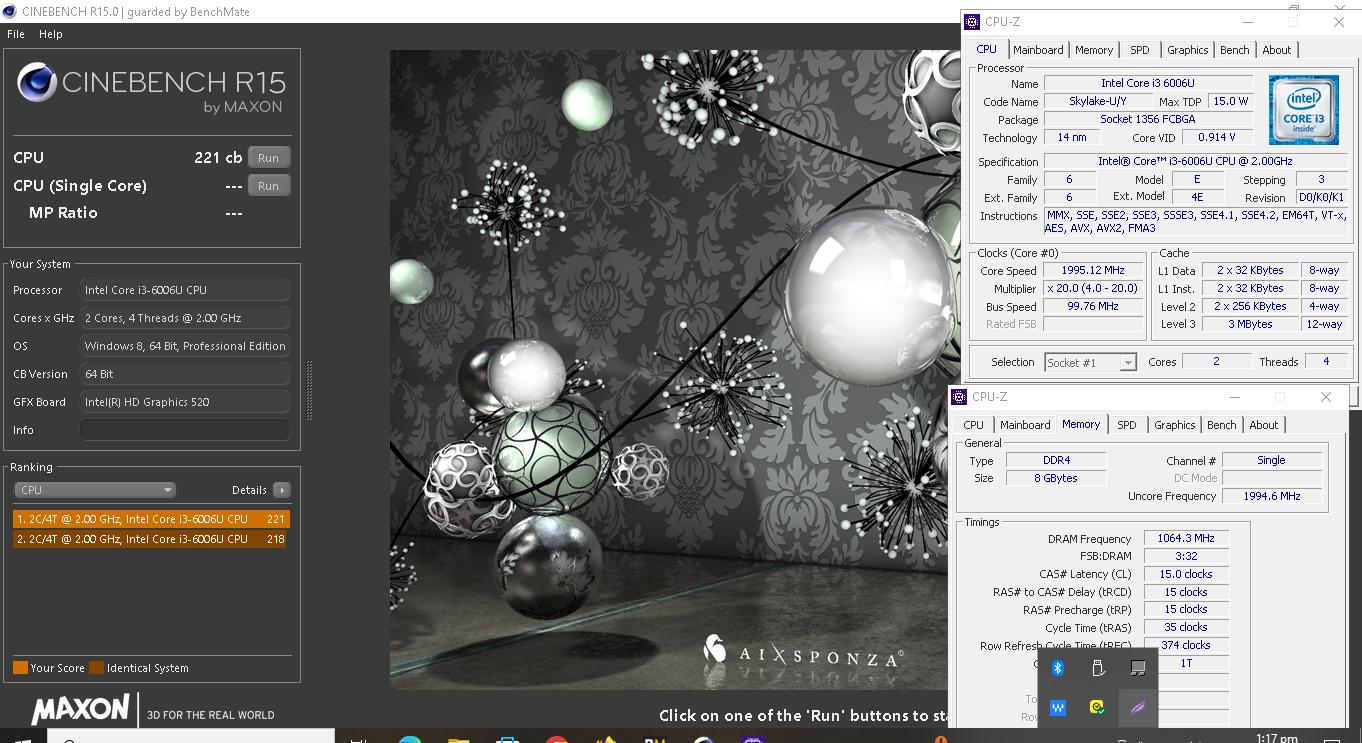This screenshot has height=743, width=1362.
Task: Click the Bluetooth tray icon
Action: tap(1058, 668)
